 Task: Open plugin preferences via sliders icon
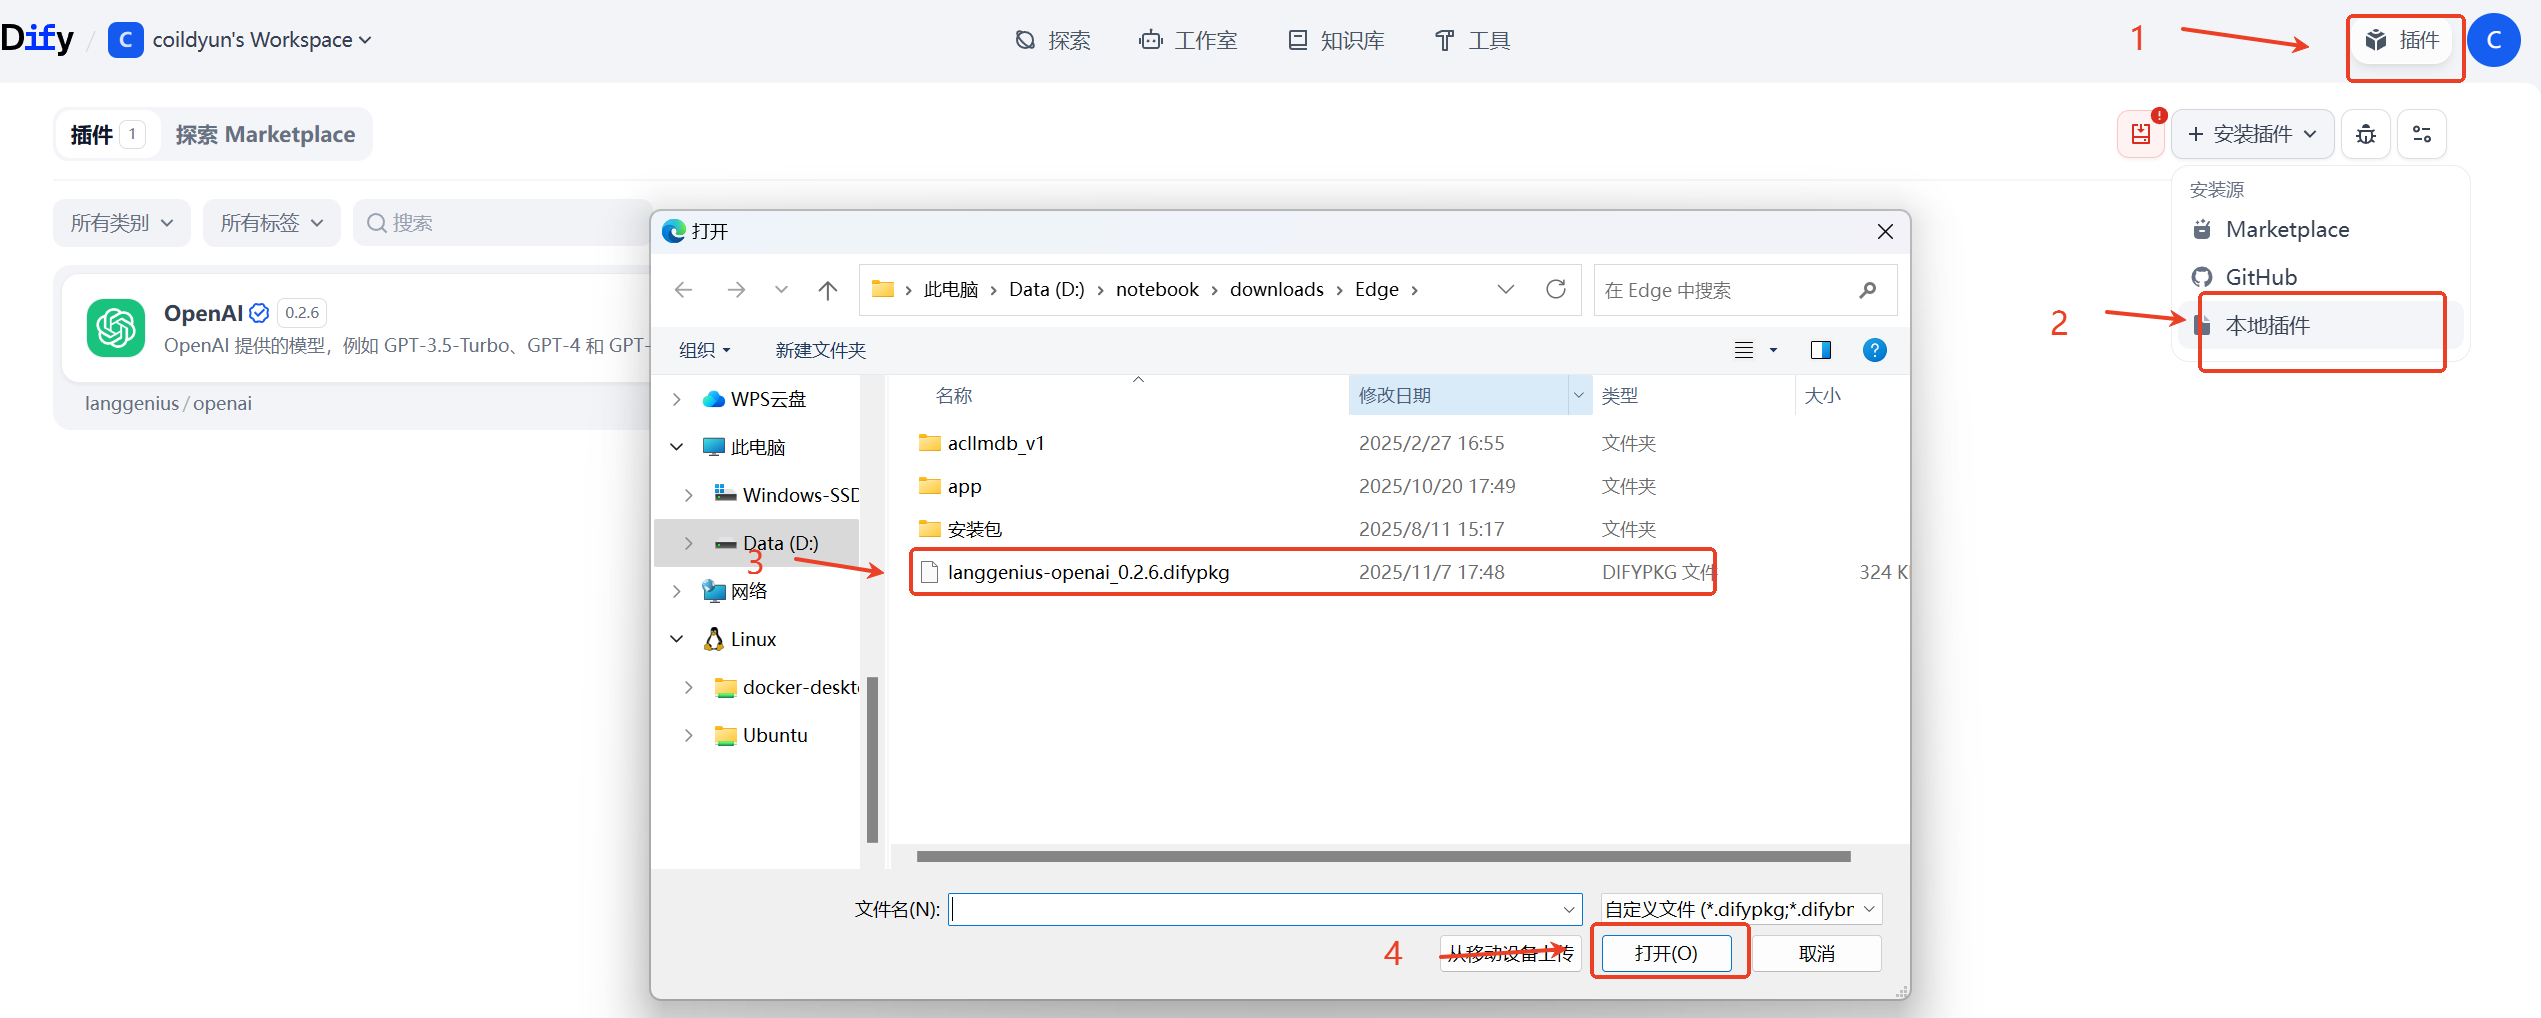[2422, 133]
